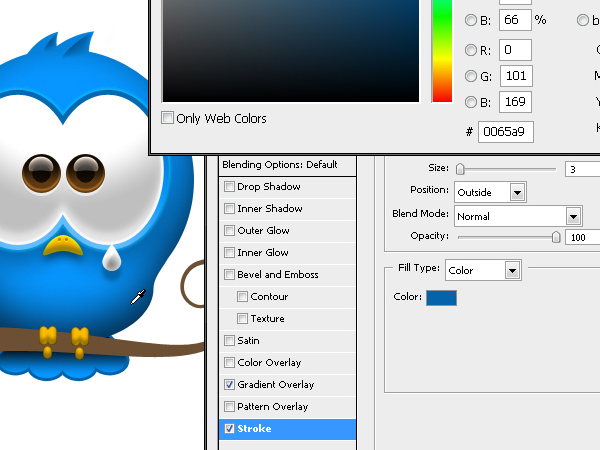Uncheck the Gradient Overlay checkbox
This screenshot has width=600, height=450.
pos(229,385)
